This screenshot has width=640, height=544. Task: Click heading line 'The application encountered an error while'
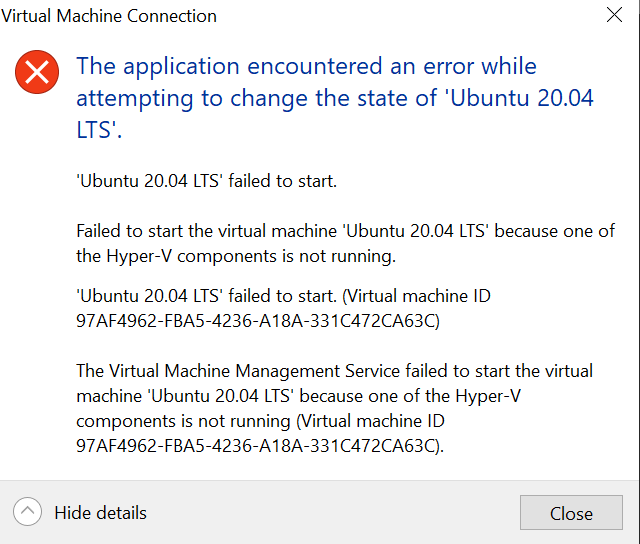tap(306, 67)
